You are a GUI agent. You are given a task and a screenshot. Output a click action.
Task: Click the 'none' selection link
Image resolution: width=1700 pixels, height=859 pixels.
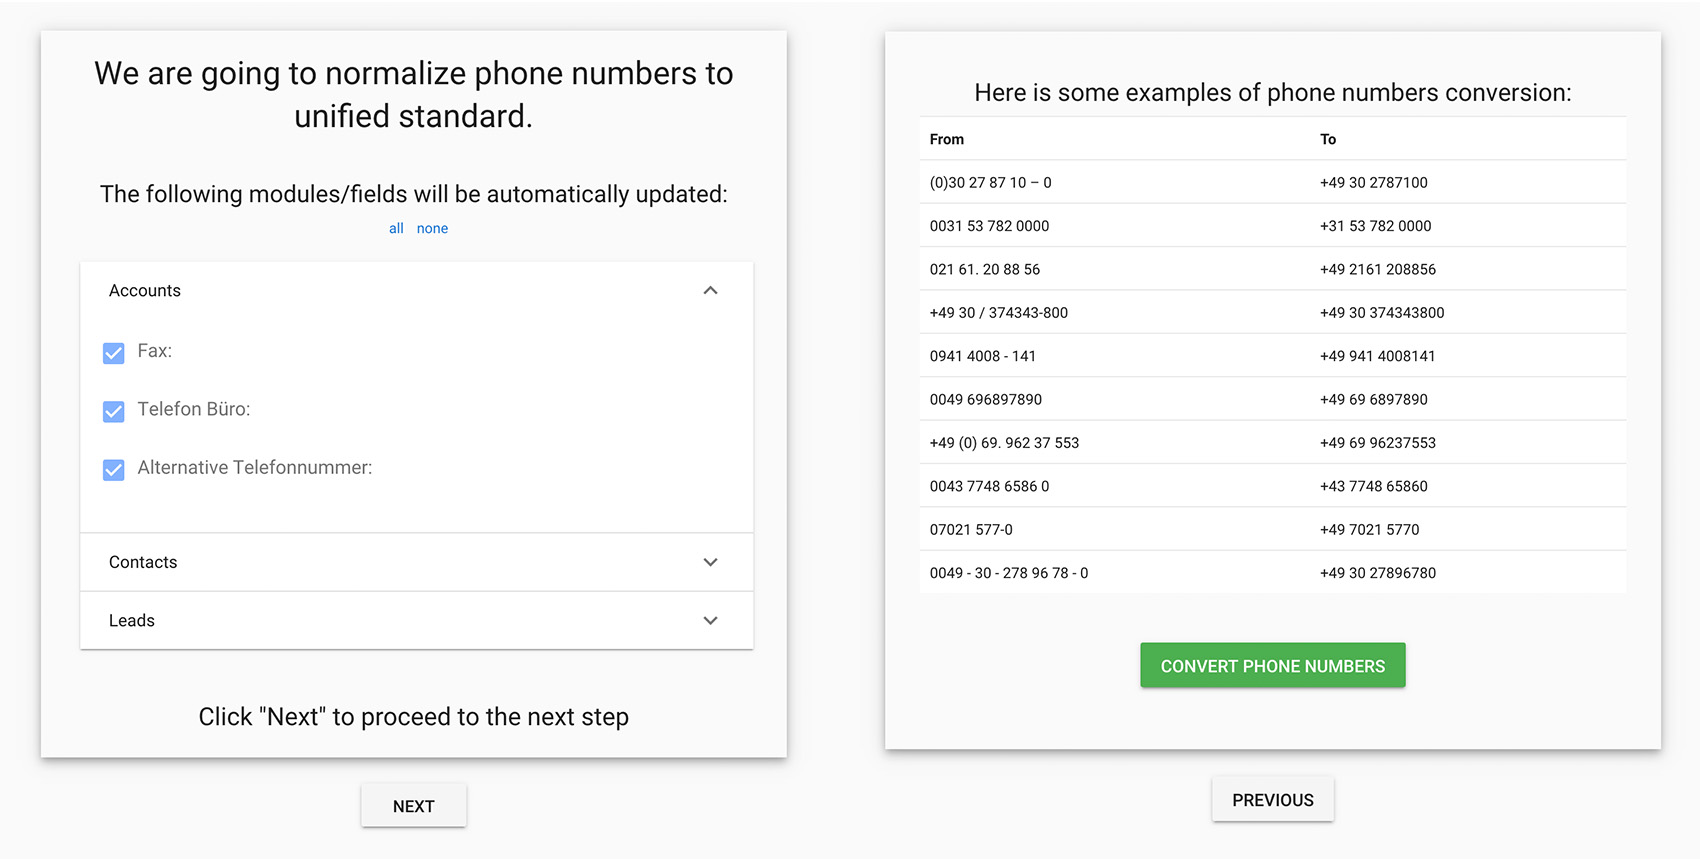coord(432,229)
